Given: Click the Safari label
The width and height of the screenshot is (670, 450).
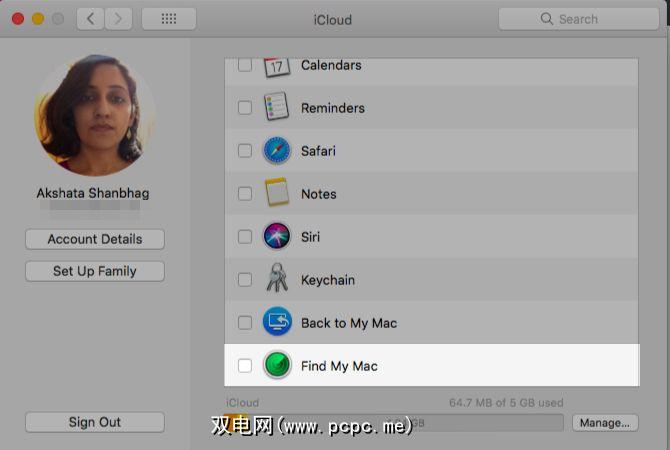Looking at the screenshot, I should 318,151.
